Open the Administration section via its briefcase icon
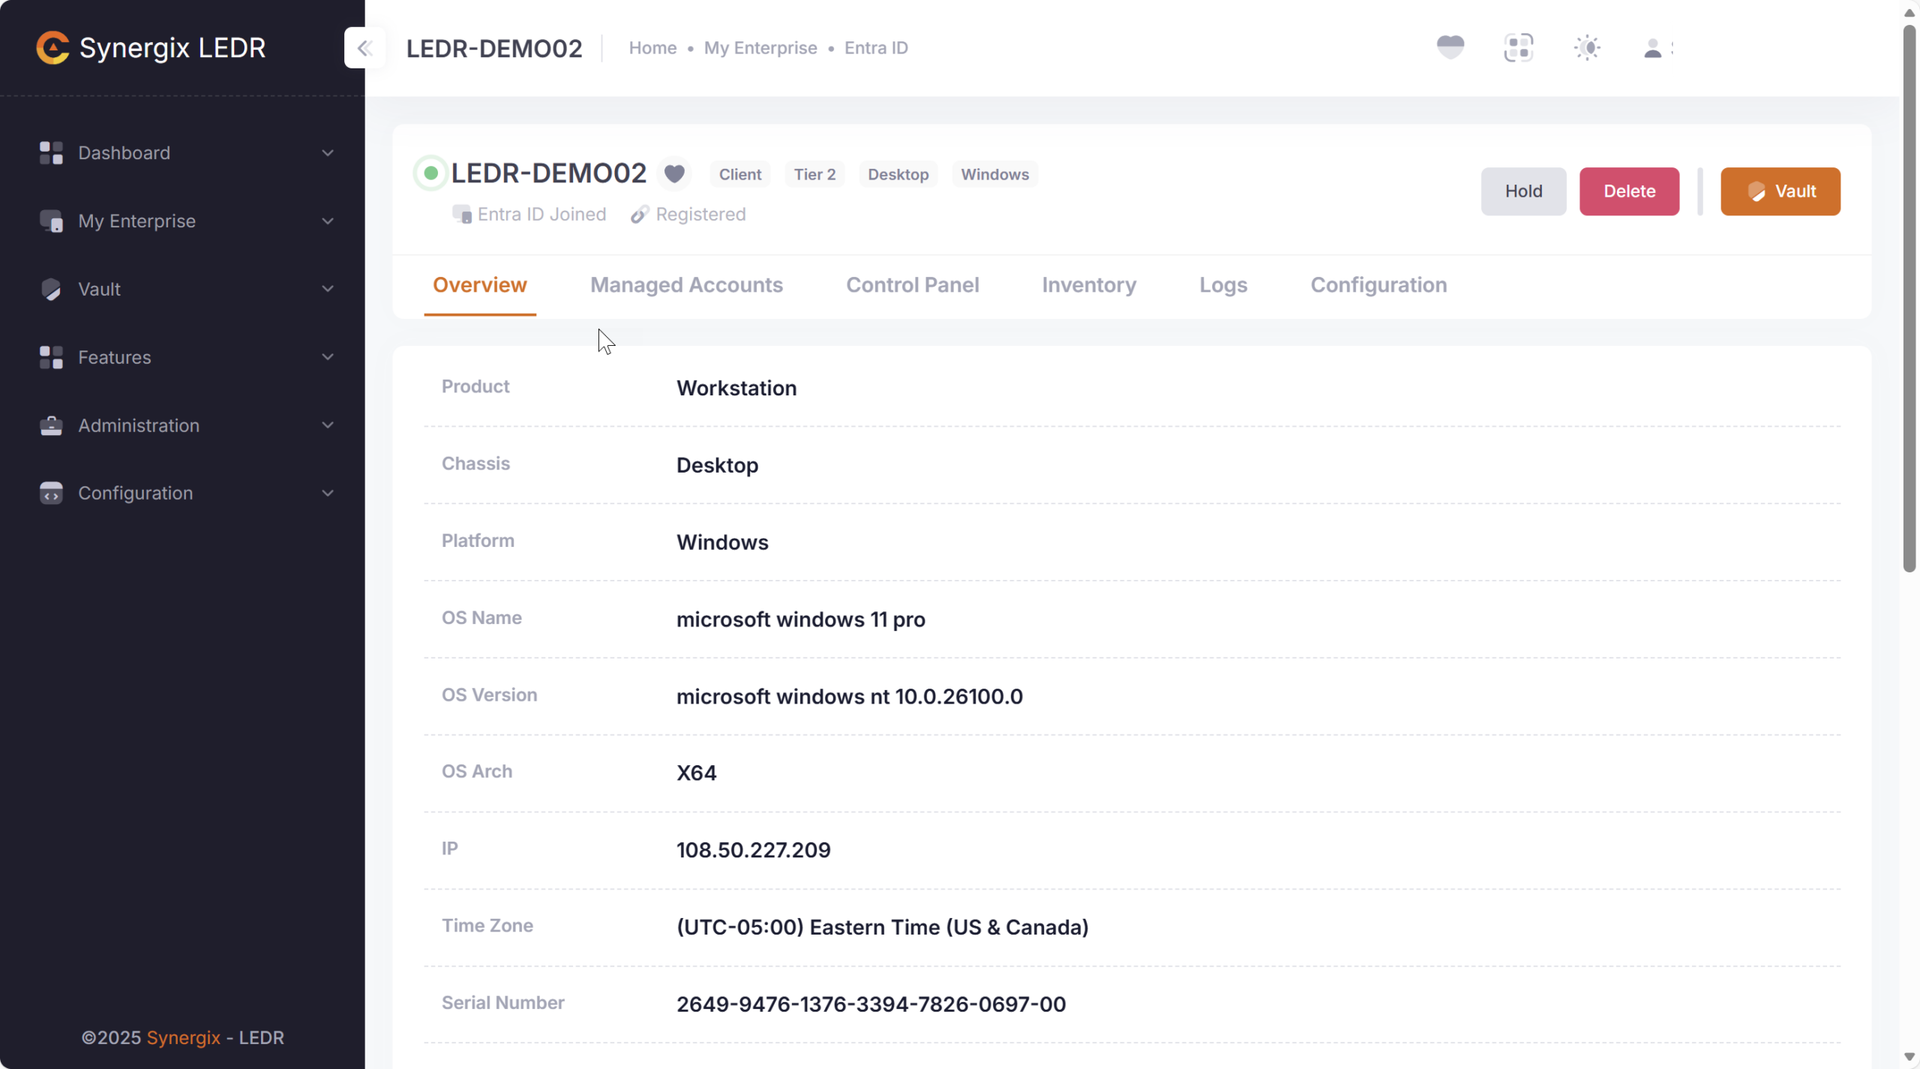Screen dimensions: 1920x1069 tap(51, 425)
